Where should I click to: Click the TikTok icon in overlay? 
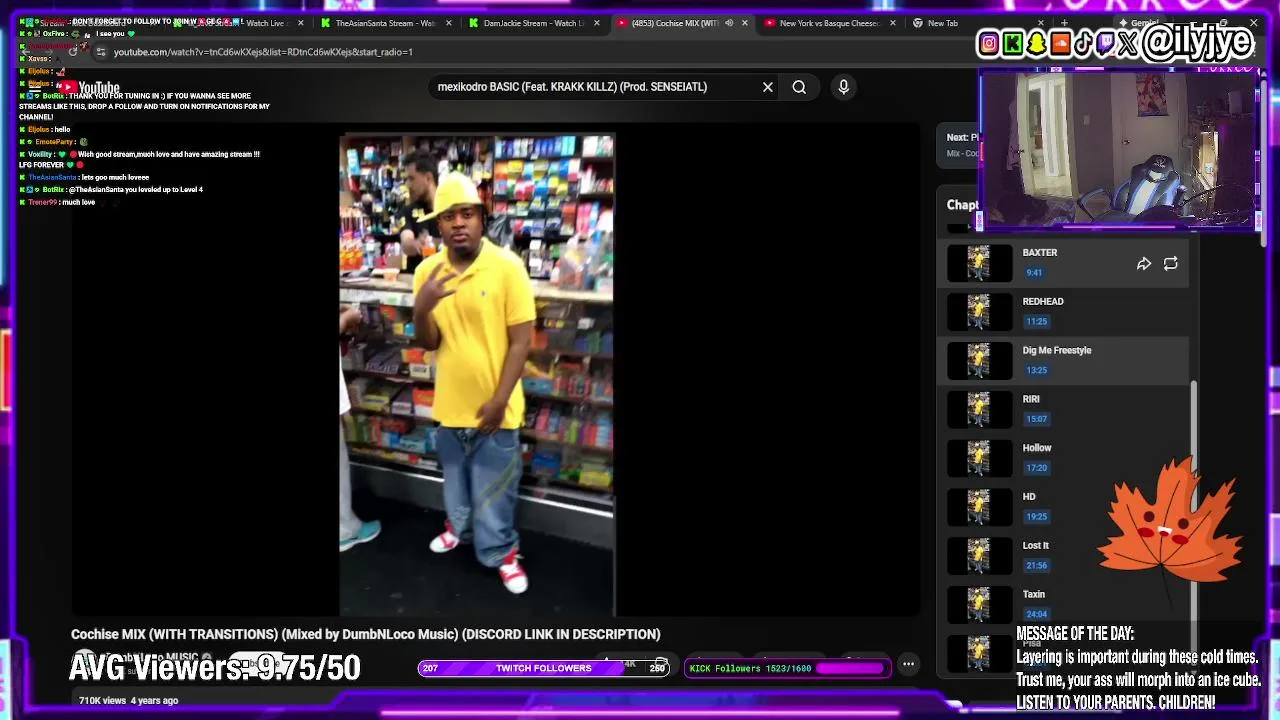coord(1083,43)
